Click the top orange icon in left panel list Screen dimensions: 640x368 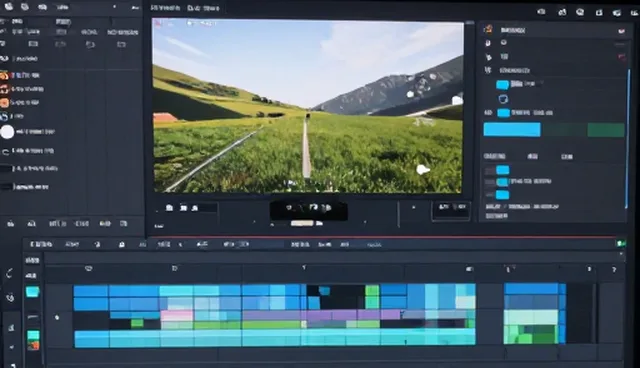click(x=4, y=75)
